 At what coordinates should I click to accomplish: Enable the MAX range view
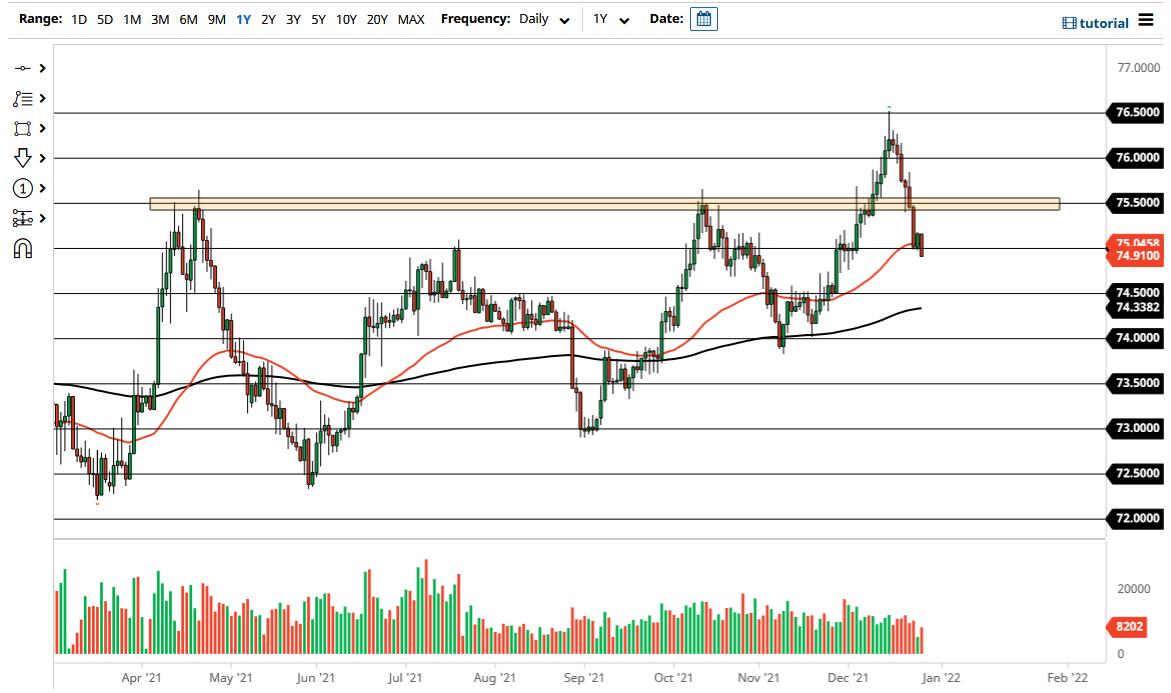tap(411, 19)
